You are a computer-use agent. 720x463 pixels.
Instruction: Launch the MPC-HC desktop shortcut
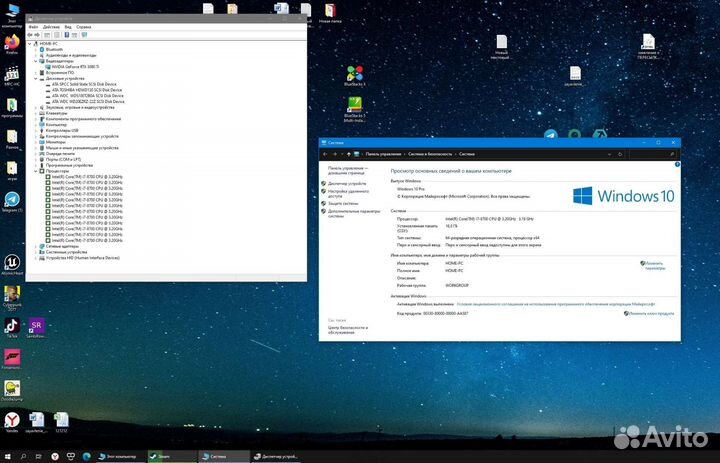tap(12, 75)
